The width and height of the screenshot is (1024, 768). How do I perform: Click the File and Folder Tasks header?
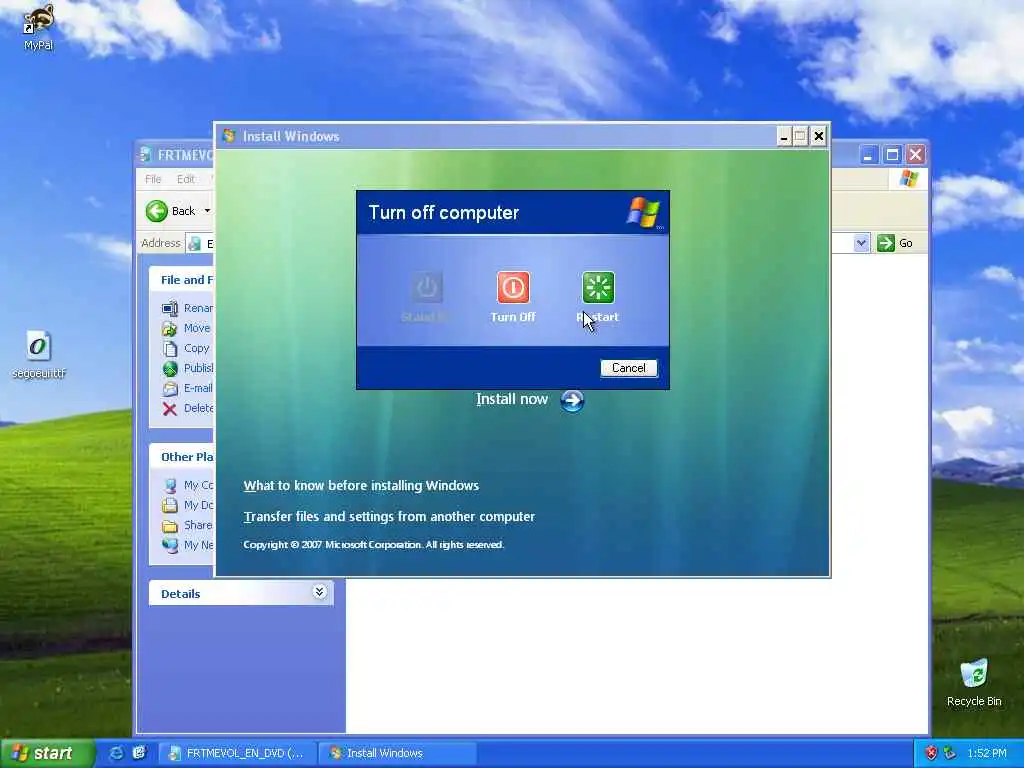182,280
